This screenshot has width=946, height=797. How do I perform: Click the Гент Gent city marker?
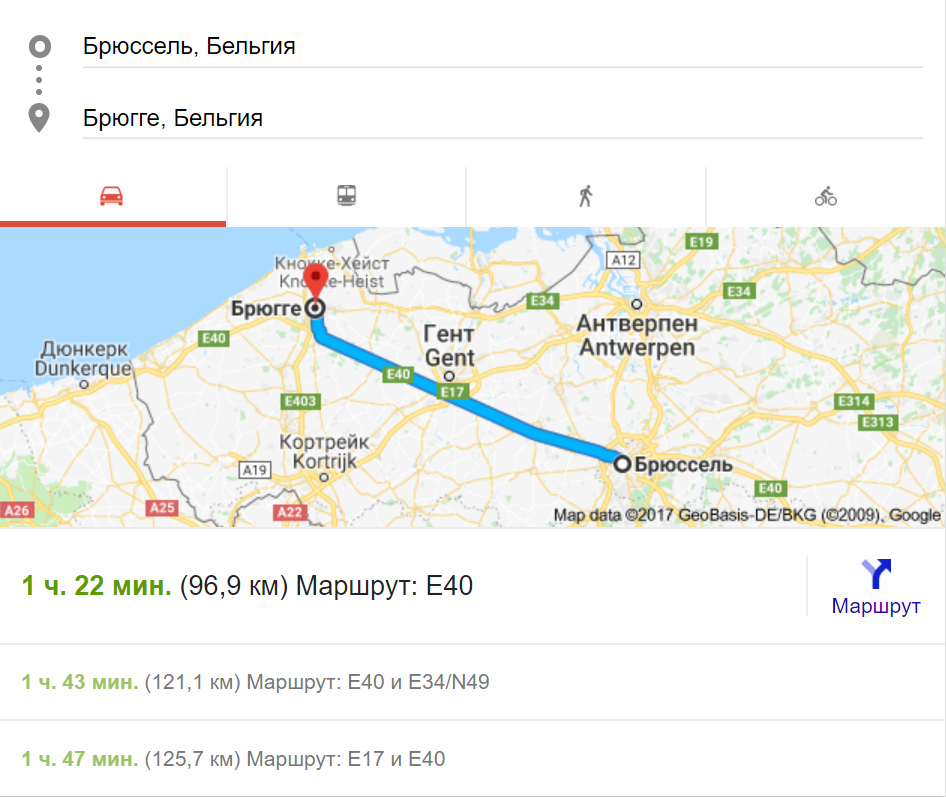pyautogui.click(x=449, y=376)
